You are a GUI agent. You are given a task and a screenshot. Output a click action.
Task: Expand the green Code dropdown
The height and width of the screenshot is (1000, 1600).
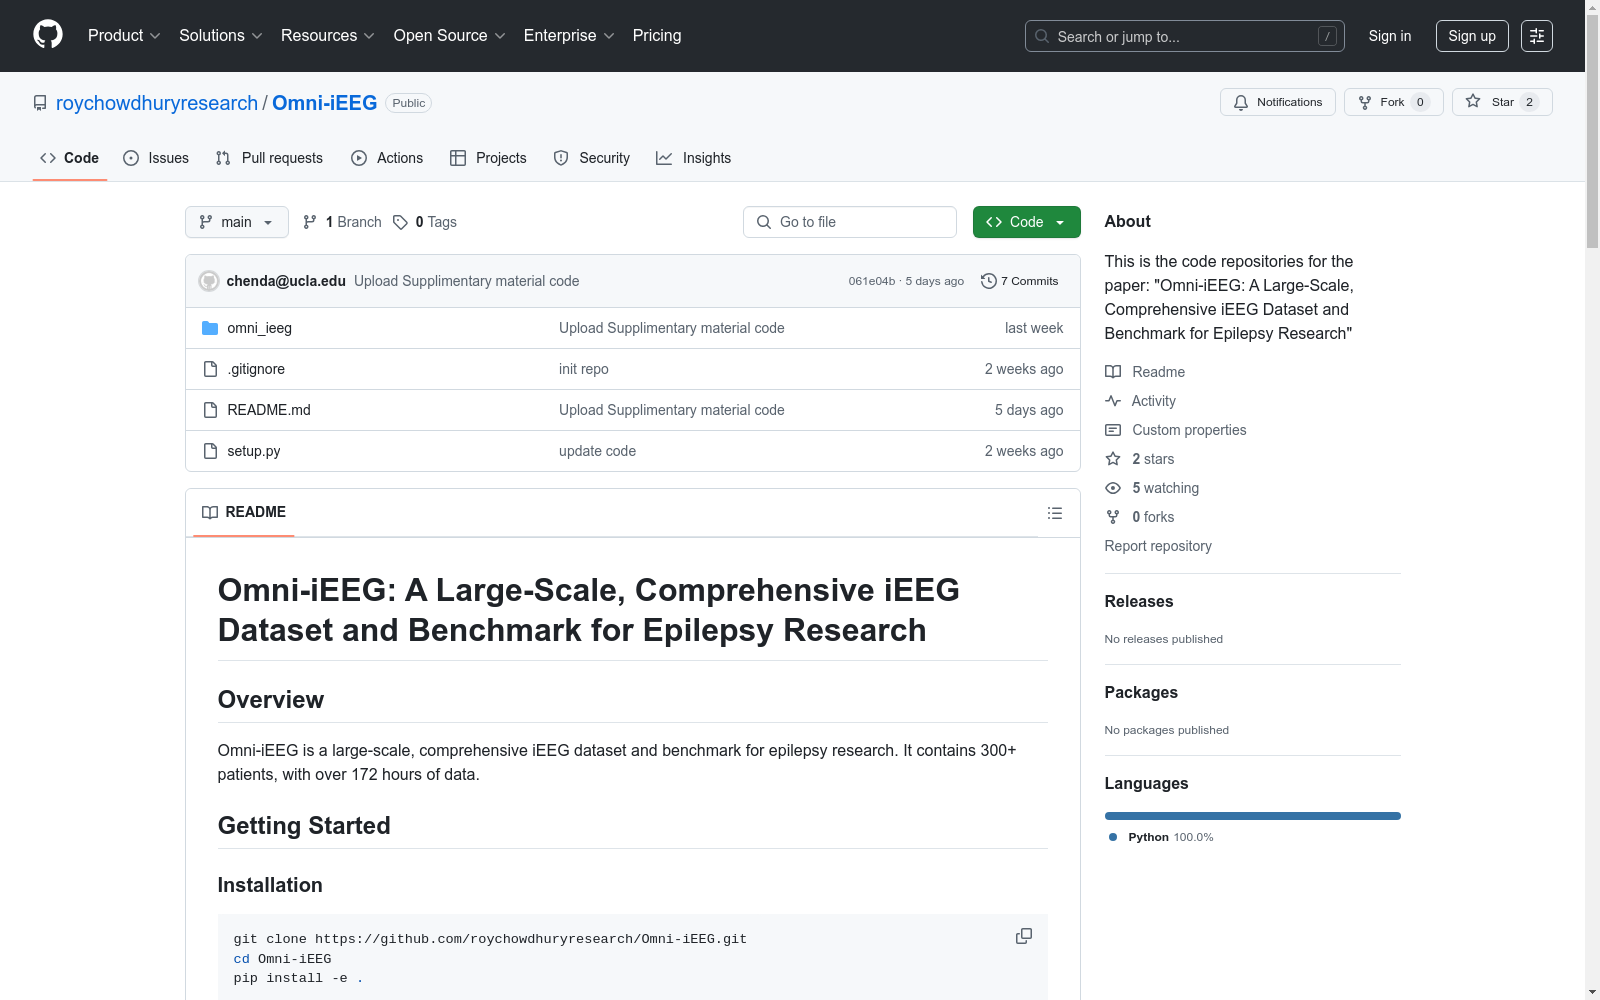point(1026,222)
